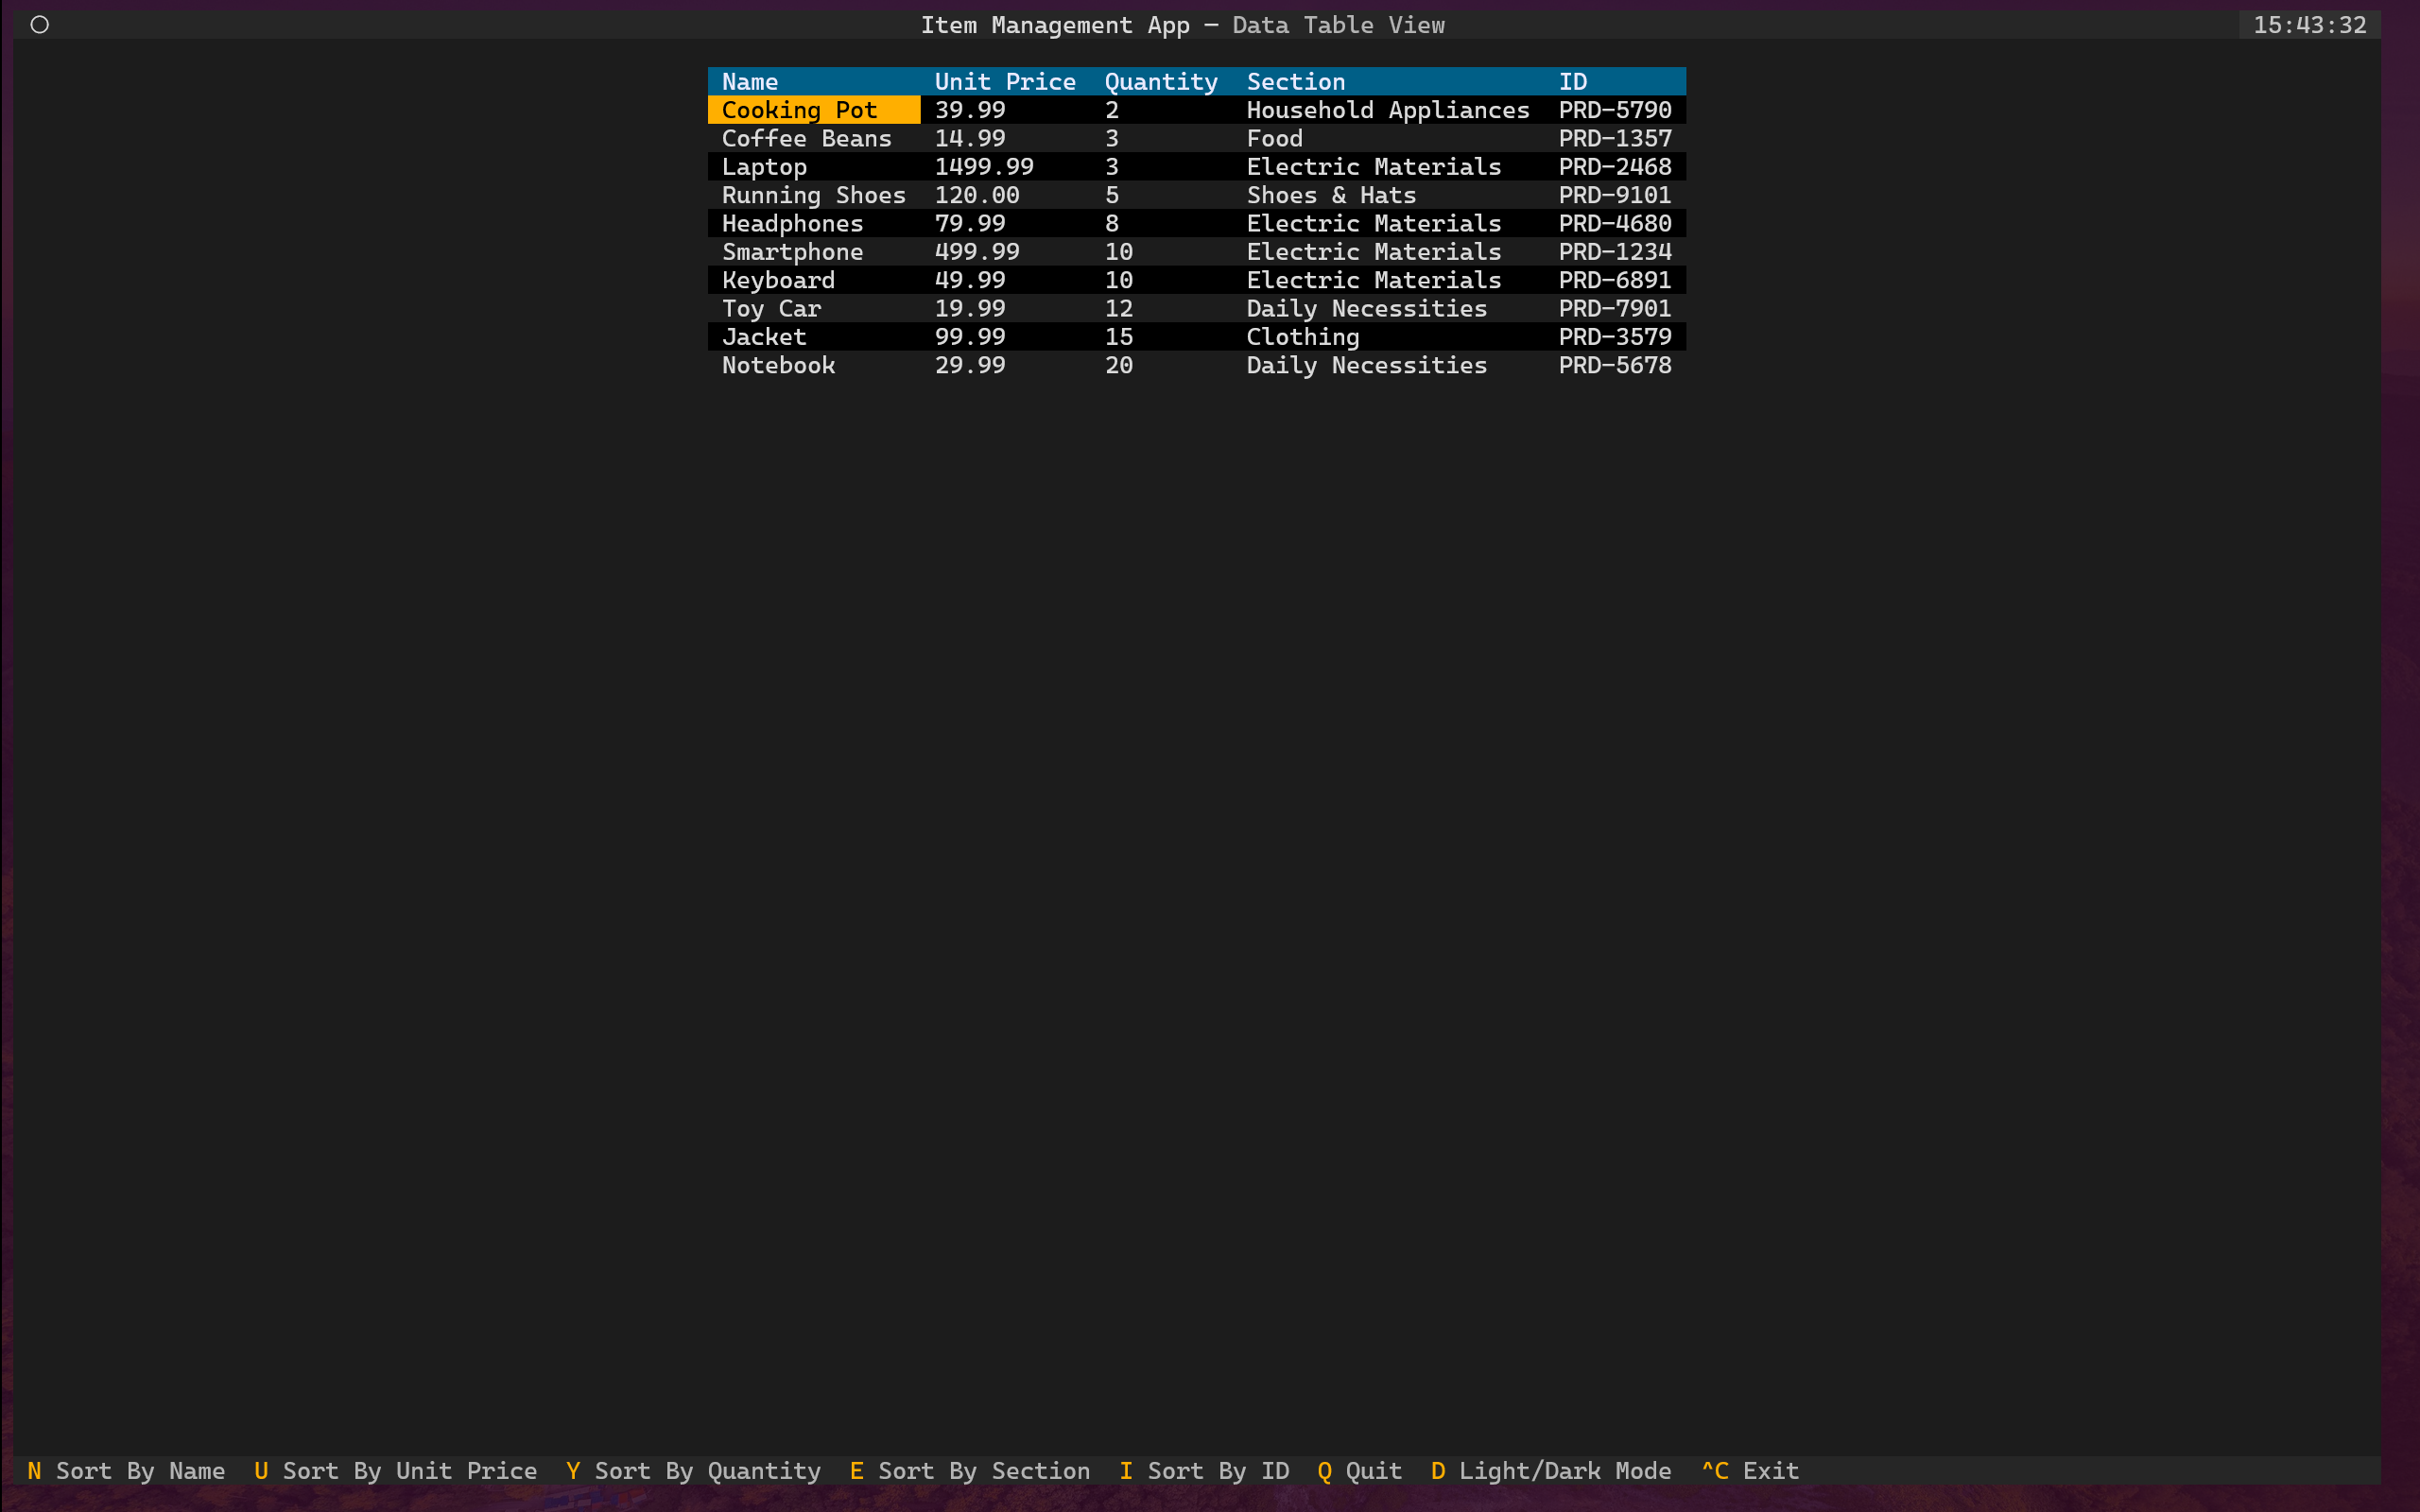Click the PRD-2468 ID cell

(1615, 167)
